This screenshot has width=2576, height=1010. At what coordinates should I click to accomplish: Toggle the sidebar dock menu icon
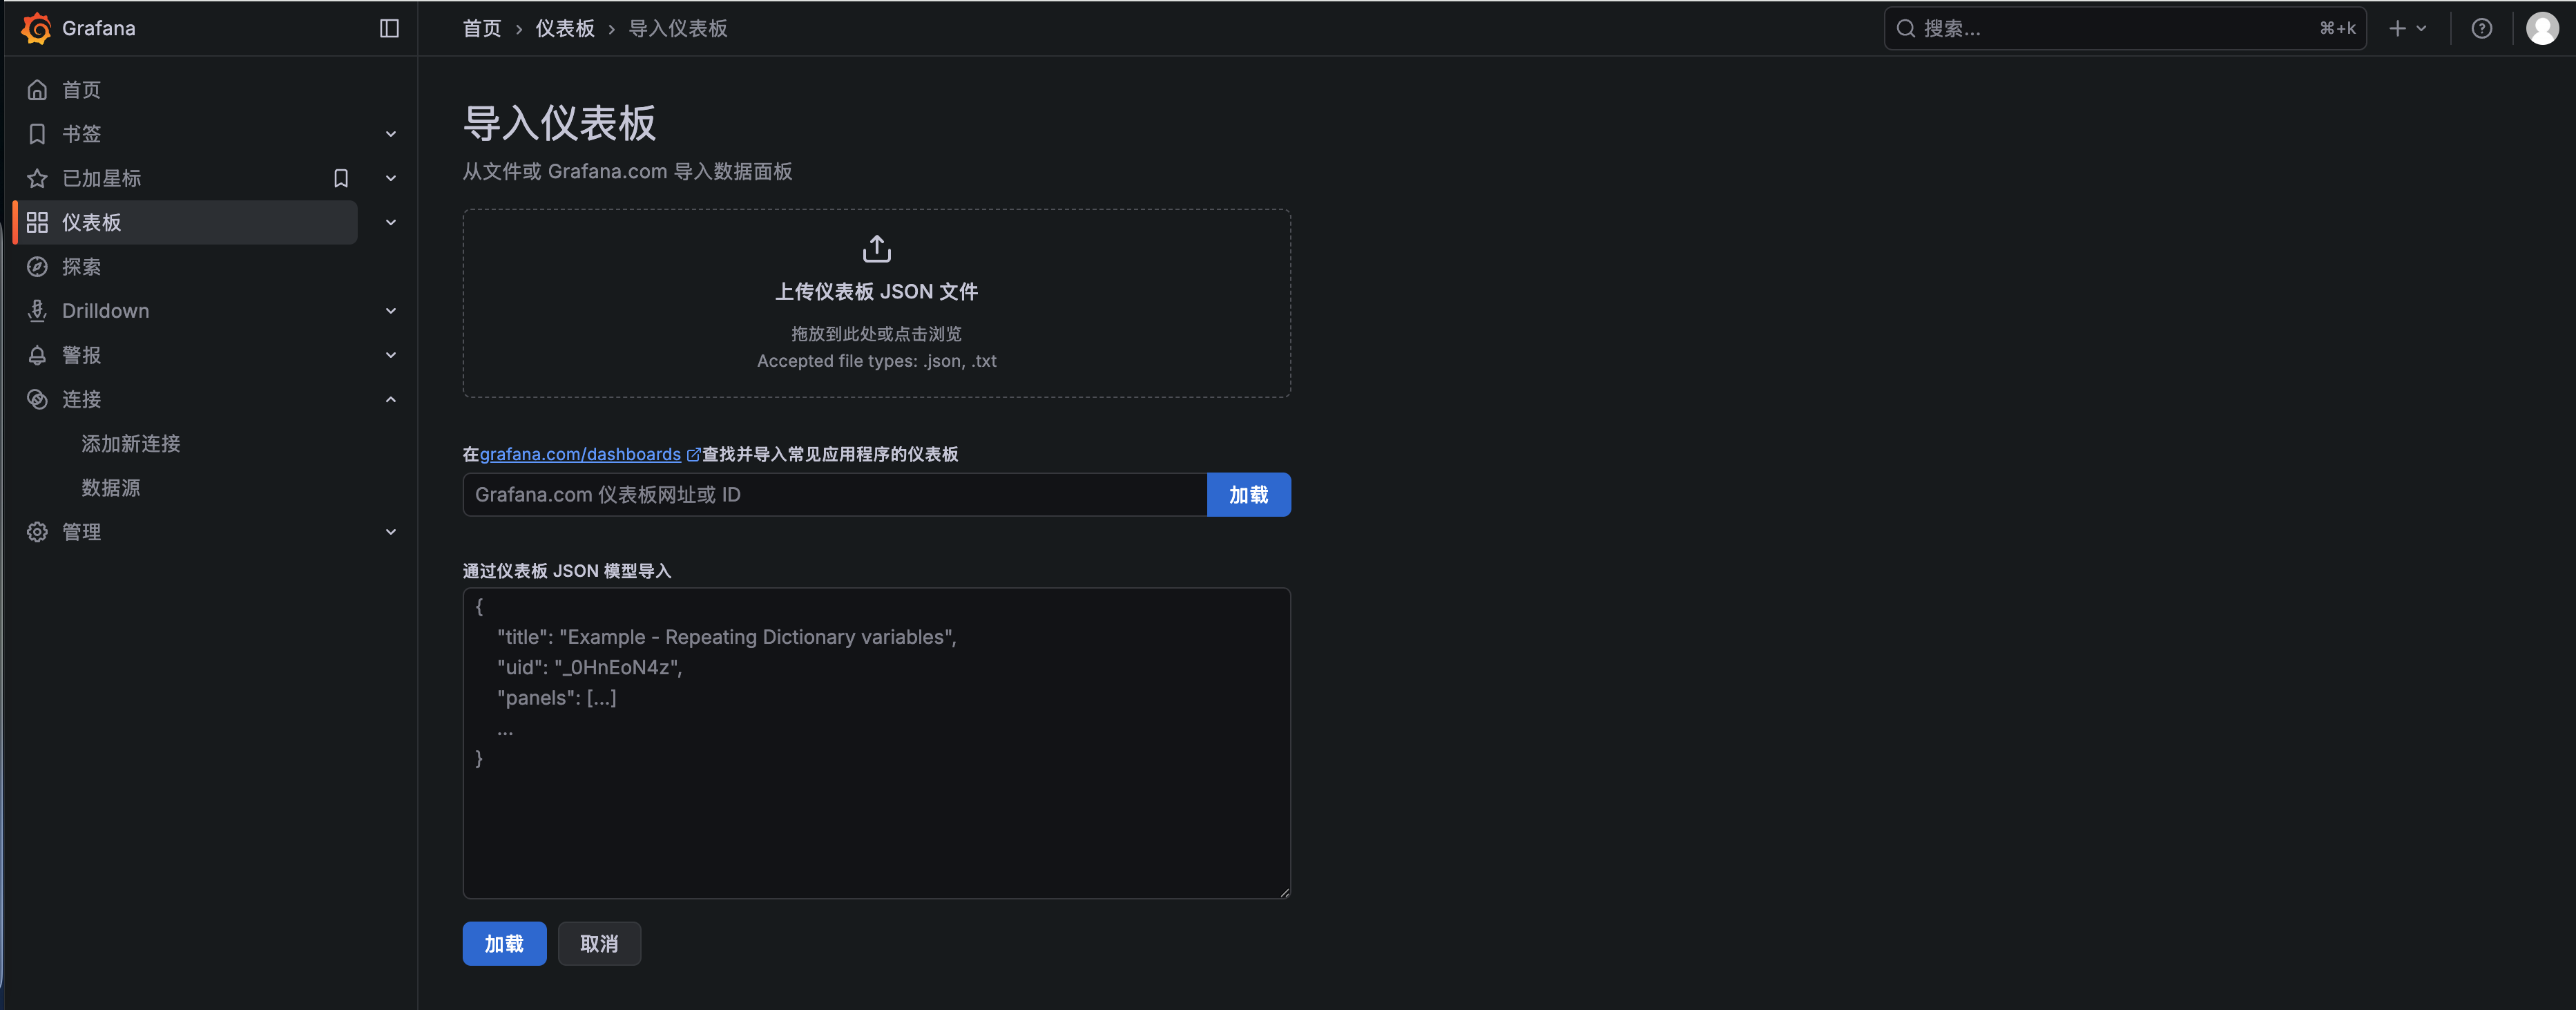click(x=389, y=28)
